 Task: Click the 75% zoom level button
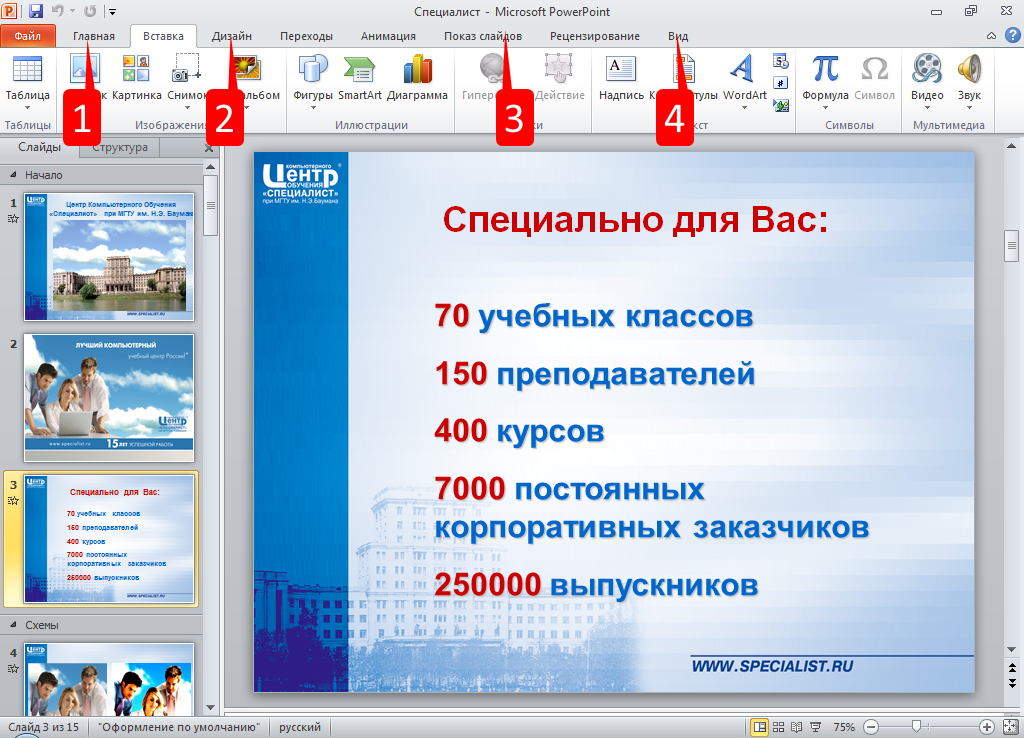coord(844,727)
